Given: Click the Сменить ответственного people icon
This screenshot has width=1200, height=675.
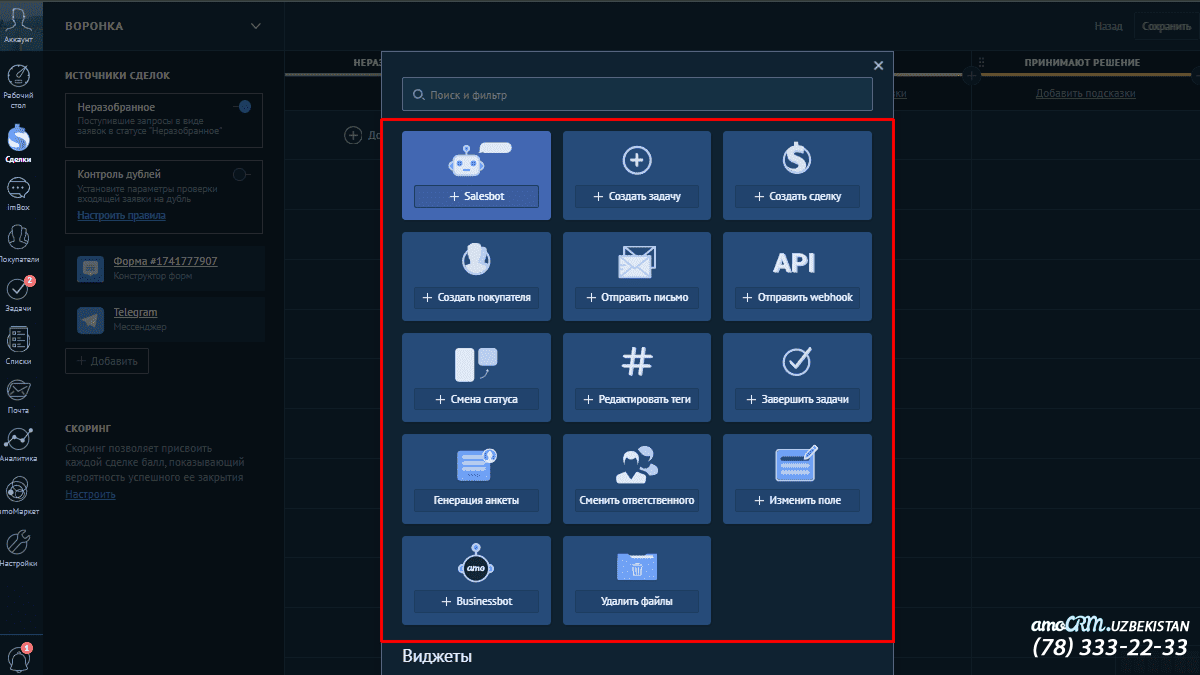Looking at the screenshot, I should click(636, 464).
